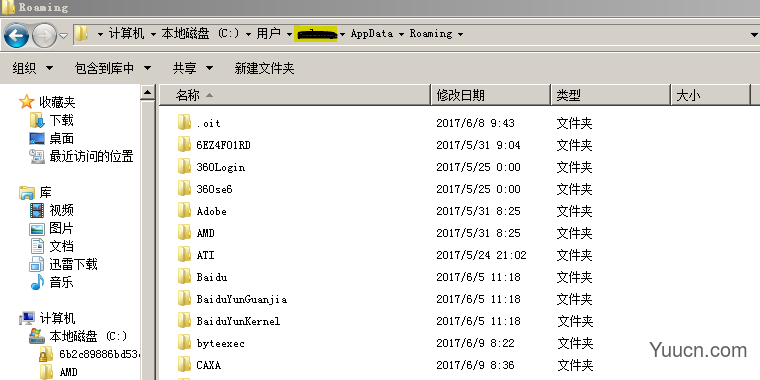Click the 库 libraries icon
Viewport: 760px width, 380px height.
tap(27, 193)
